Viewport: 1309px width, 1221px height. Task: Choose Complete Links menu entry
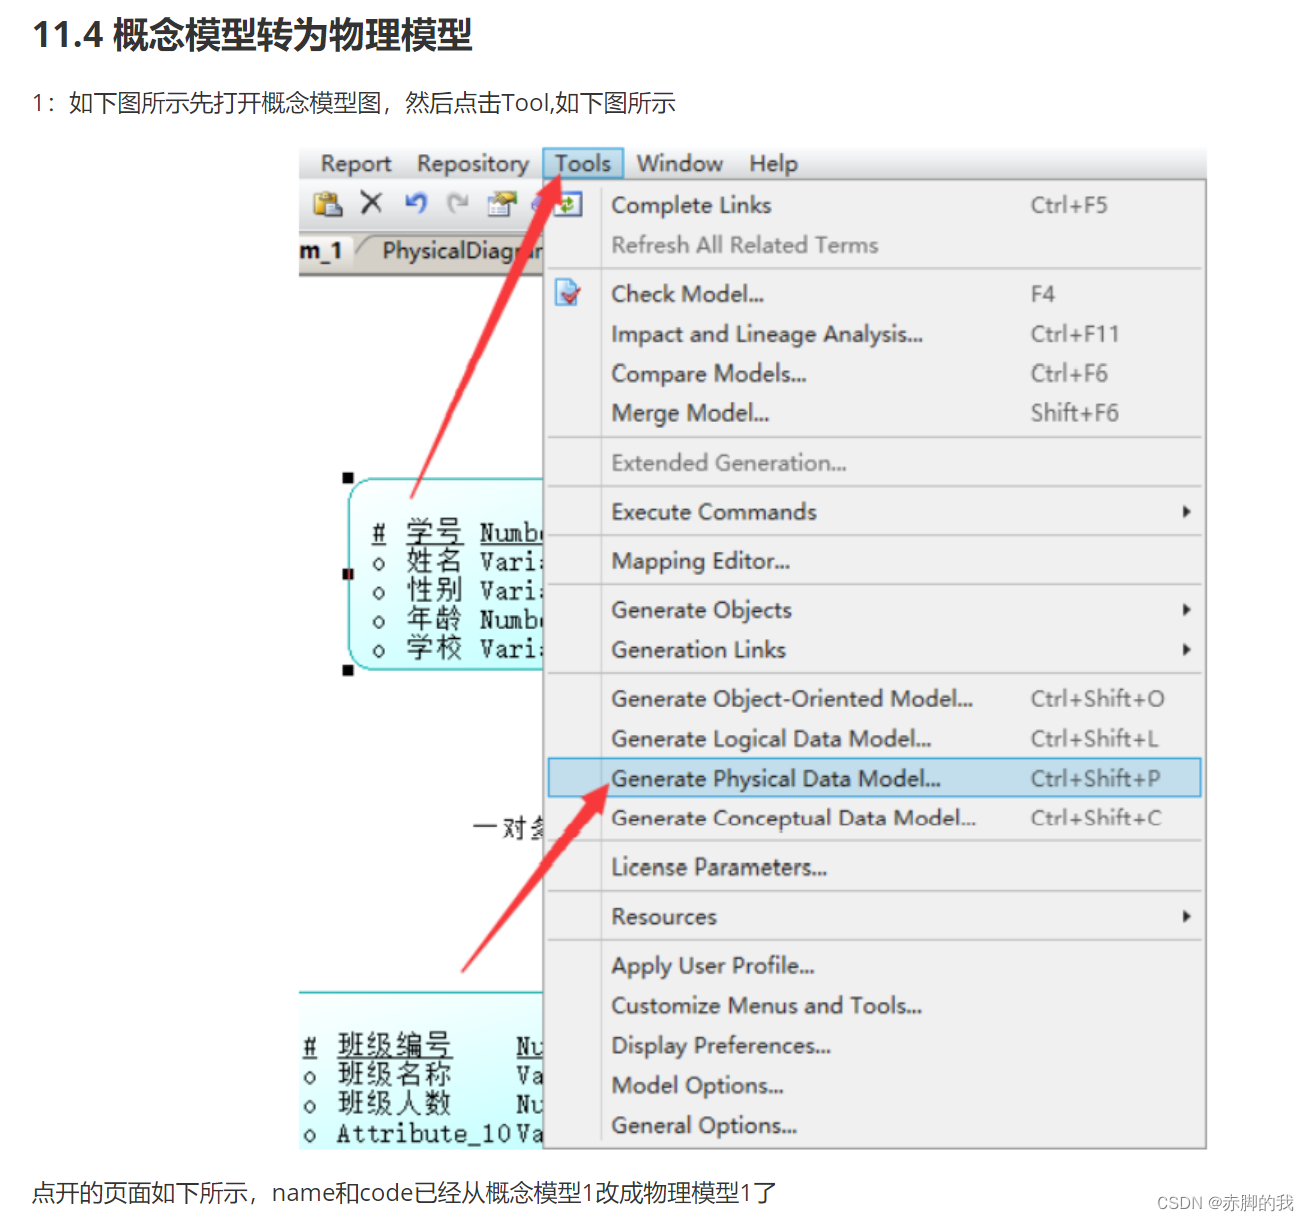(873, 205)
